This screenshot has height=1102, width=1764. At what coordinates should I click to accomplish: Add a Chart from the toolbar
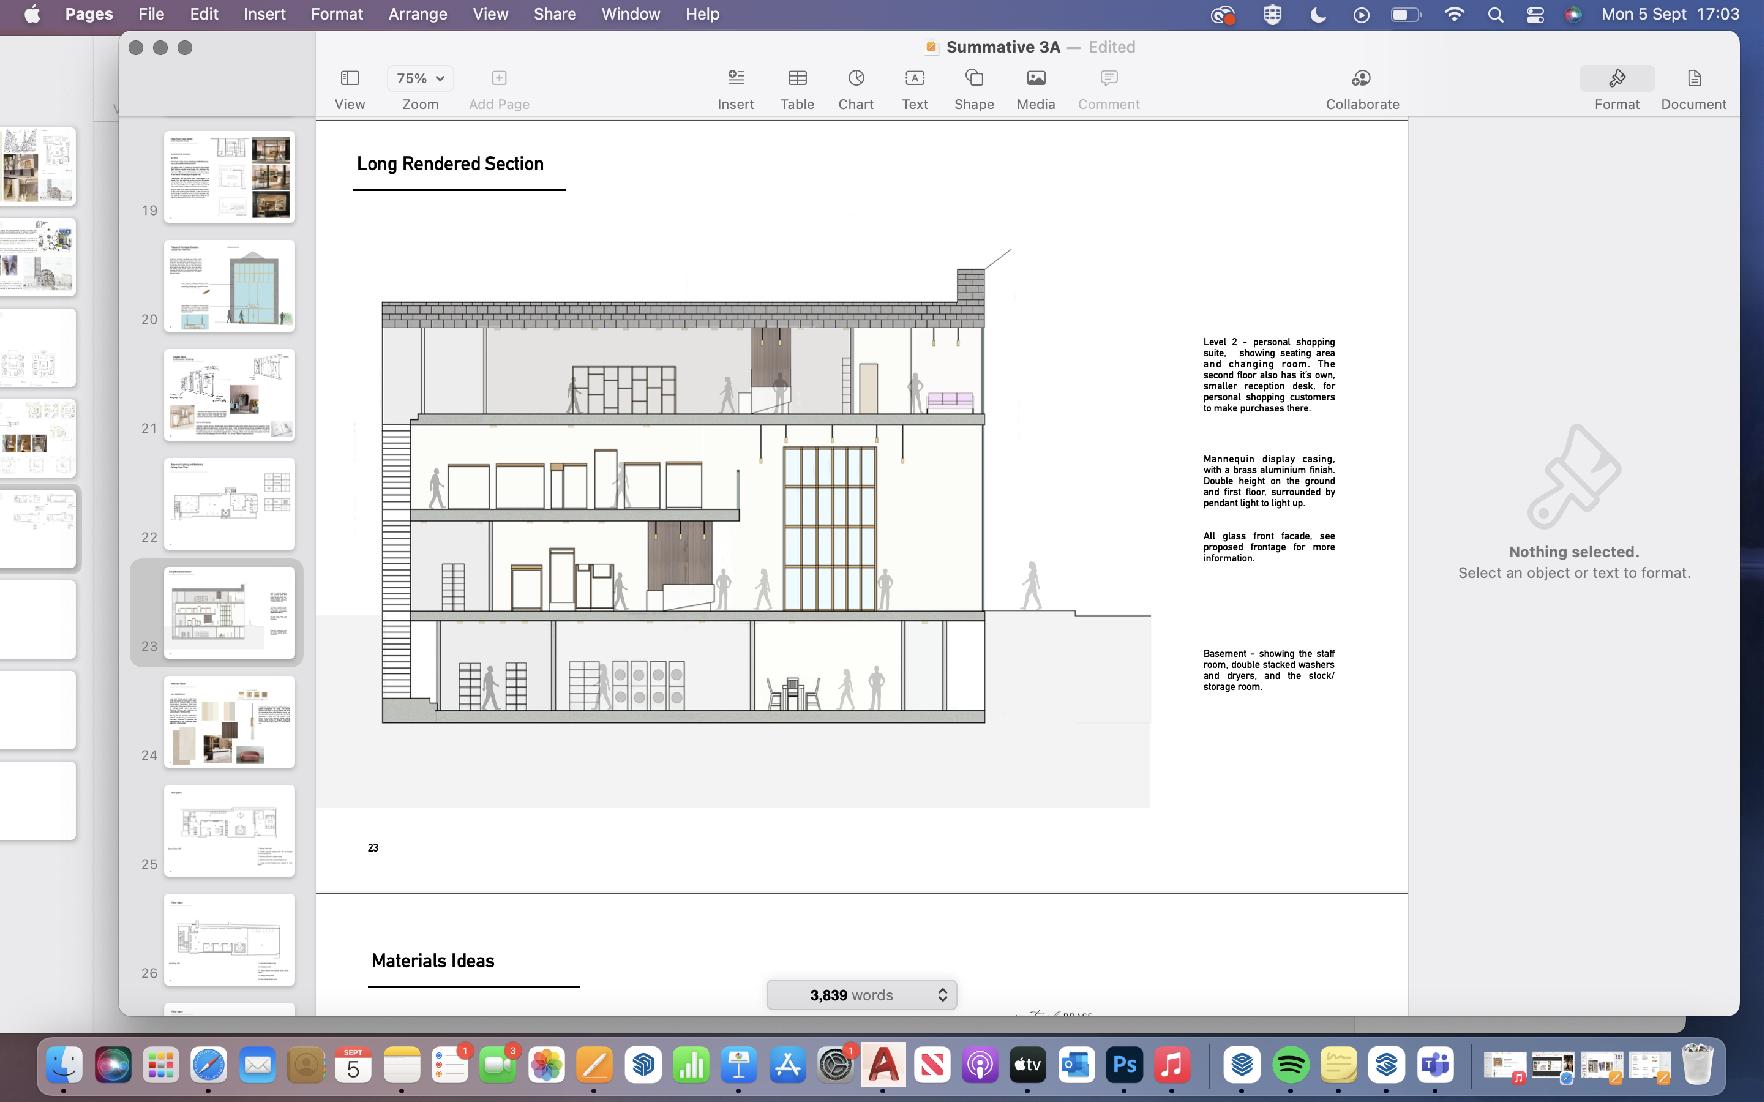[x=856, y=88]
